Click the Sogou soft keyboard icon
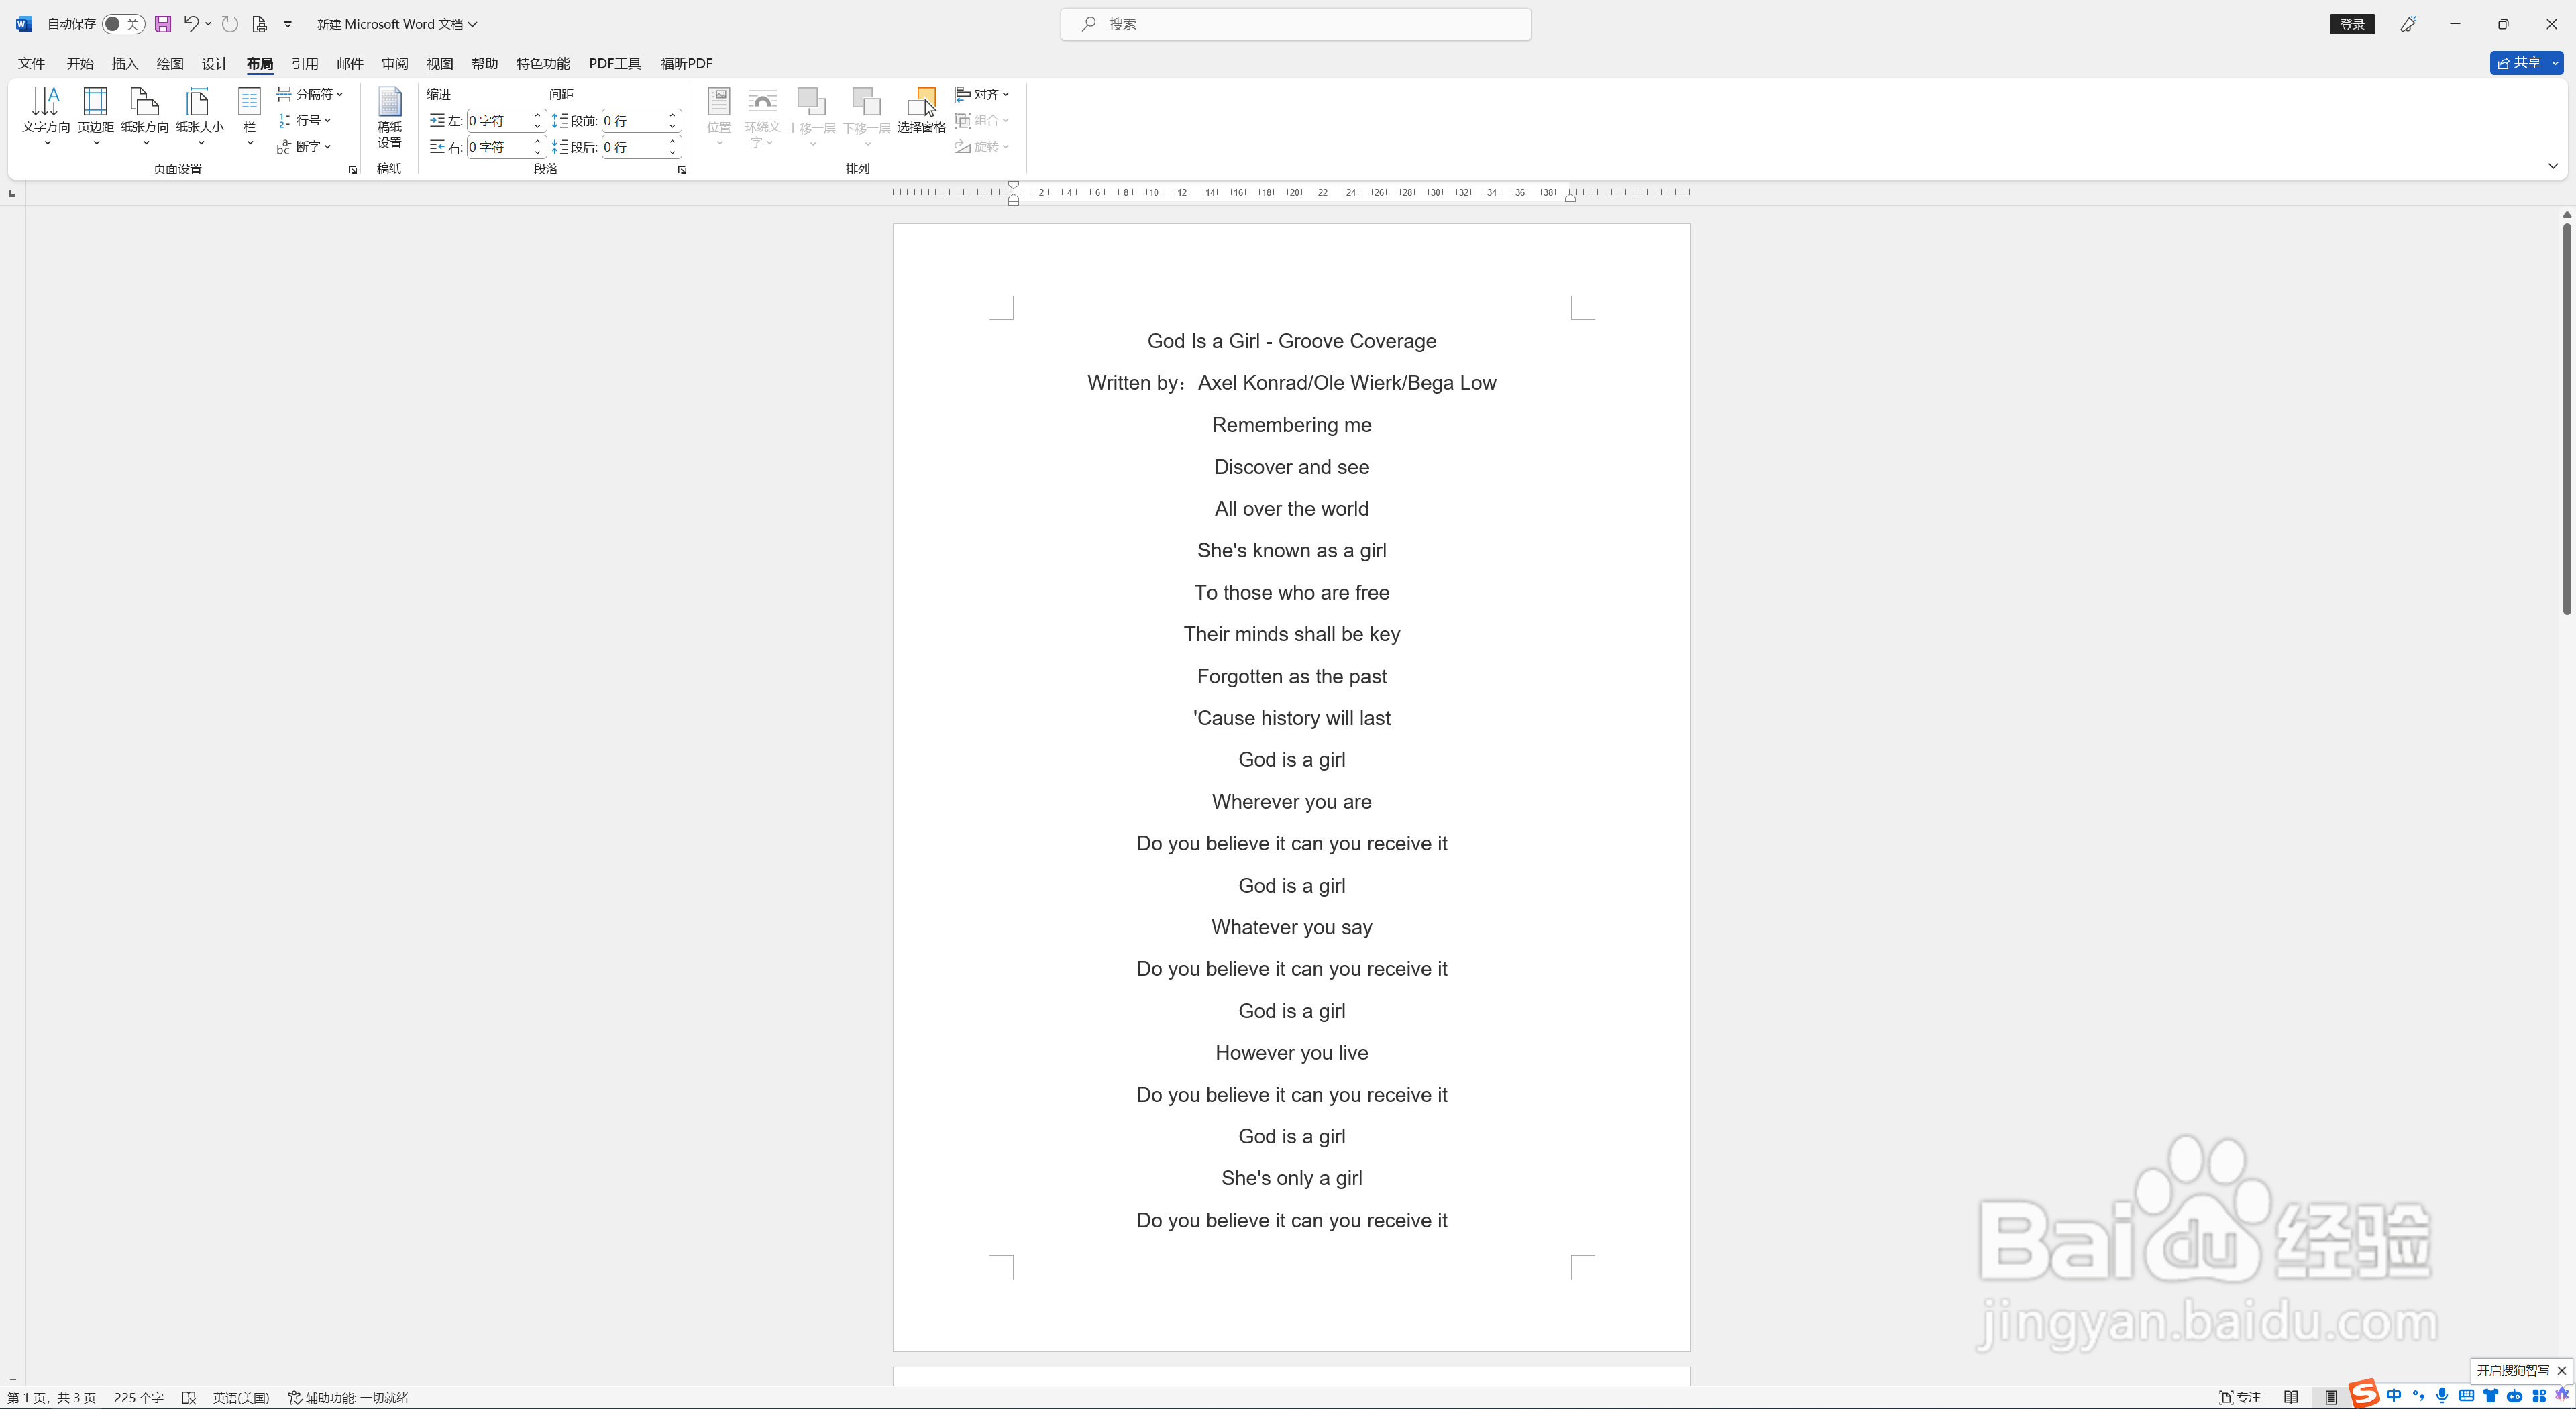Screen dimensions: 2576x1409 pos(2466,1396)
